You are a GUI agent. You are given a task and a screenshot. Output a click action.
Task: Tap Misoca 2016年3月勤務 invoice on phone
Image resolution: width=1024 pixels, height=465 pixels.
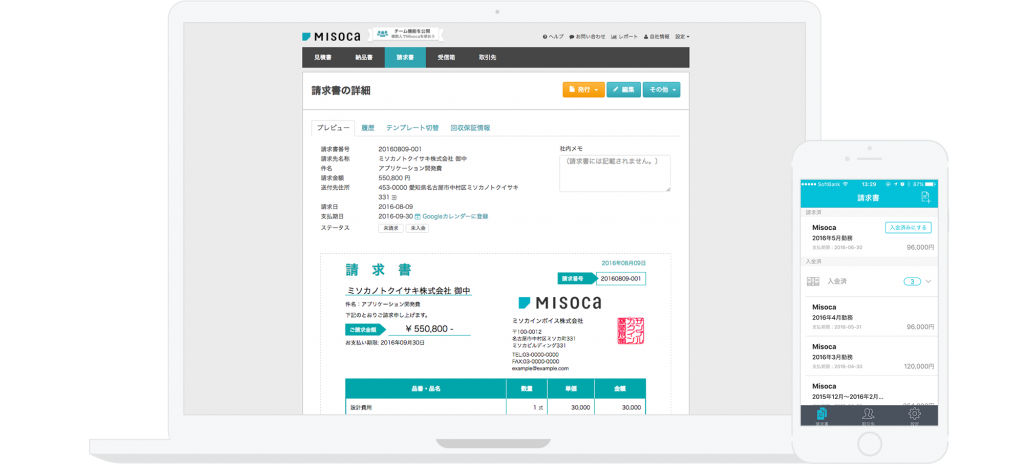pyautogui.click(x=869, y=357)
